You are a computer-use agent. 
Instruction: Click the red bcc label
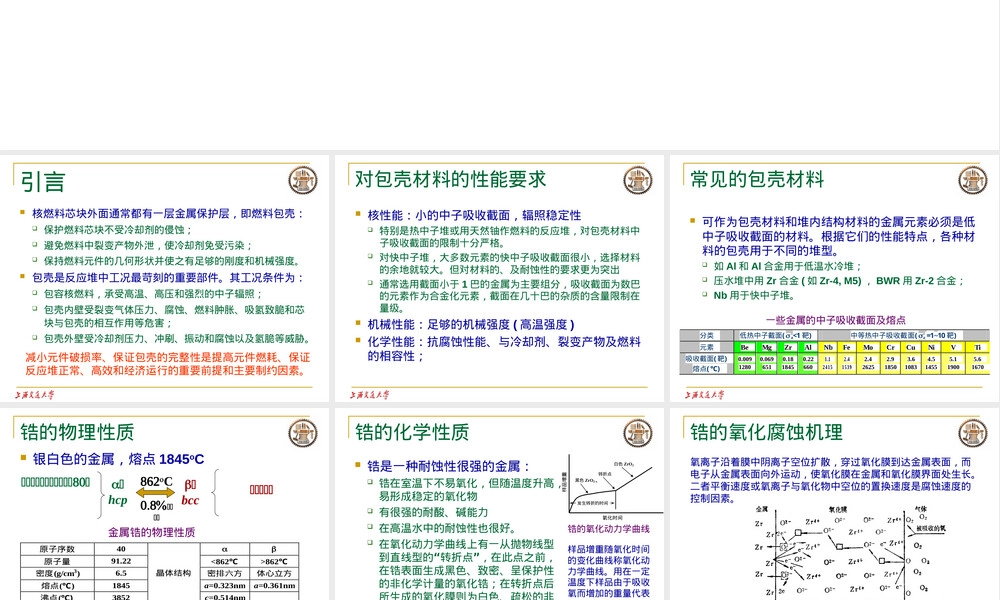coord(190,500)
